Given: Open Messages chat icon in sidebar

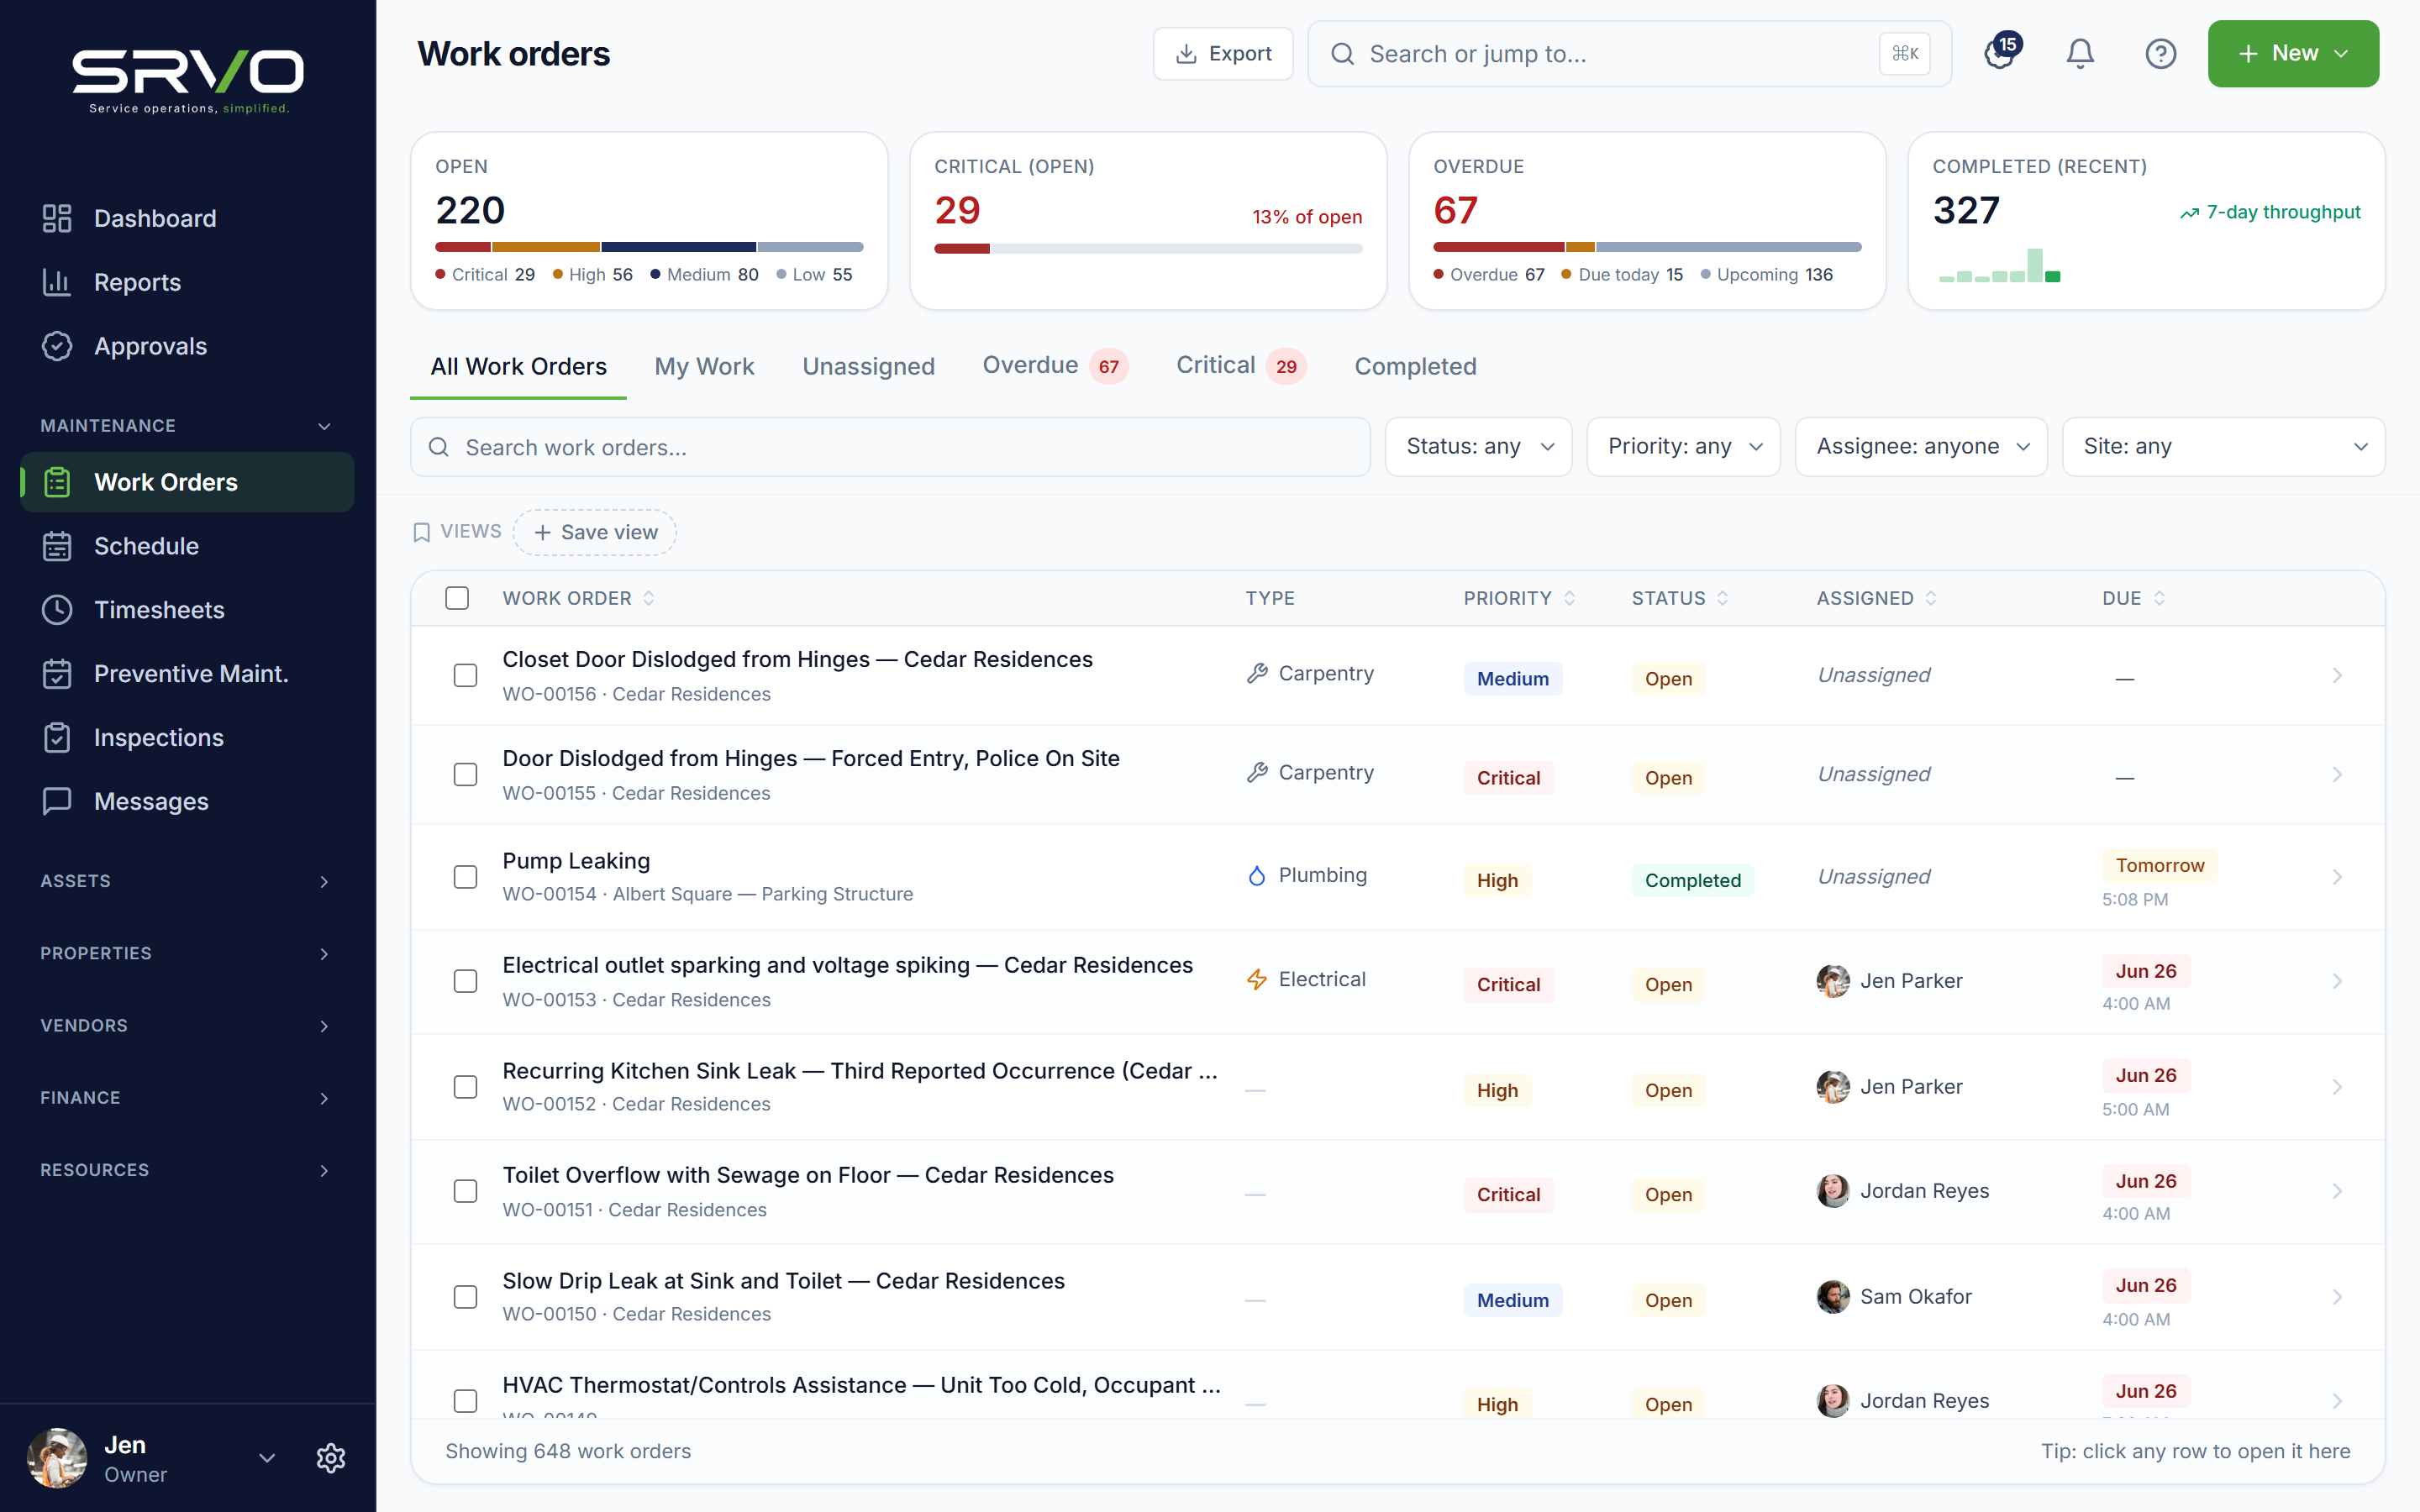Looking at the screenshot, I should [57, 801].
